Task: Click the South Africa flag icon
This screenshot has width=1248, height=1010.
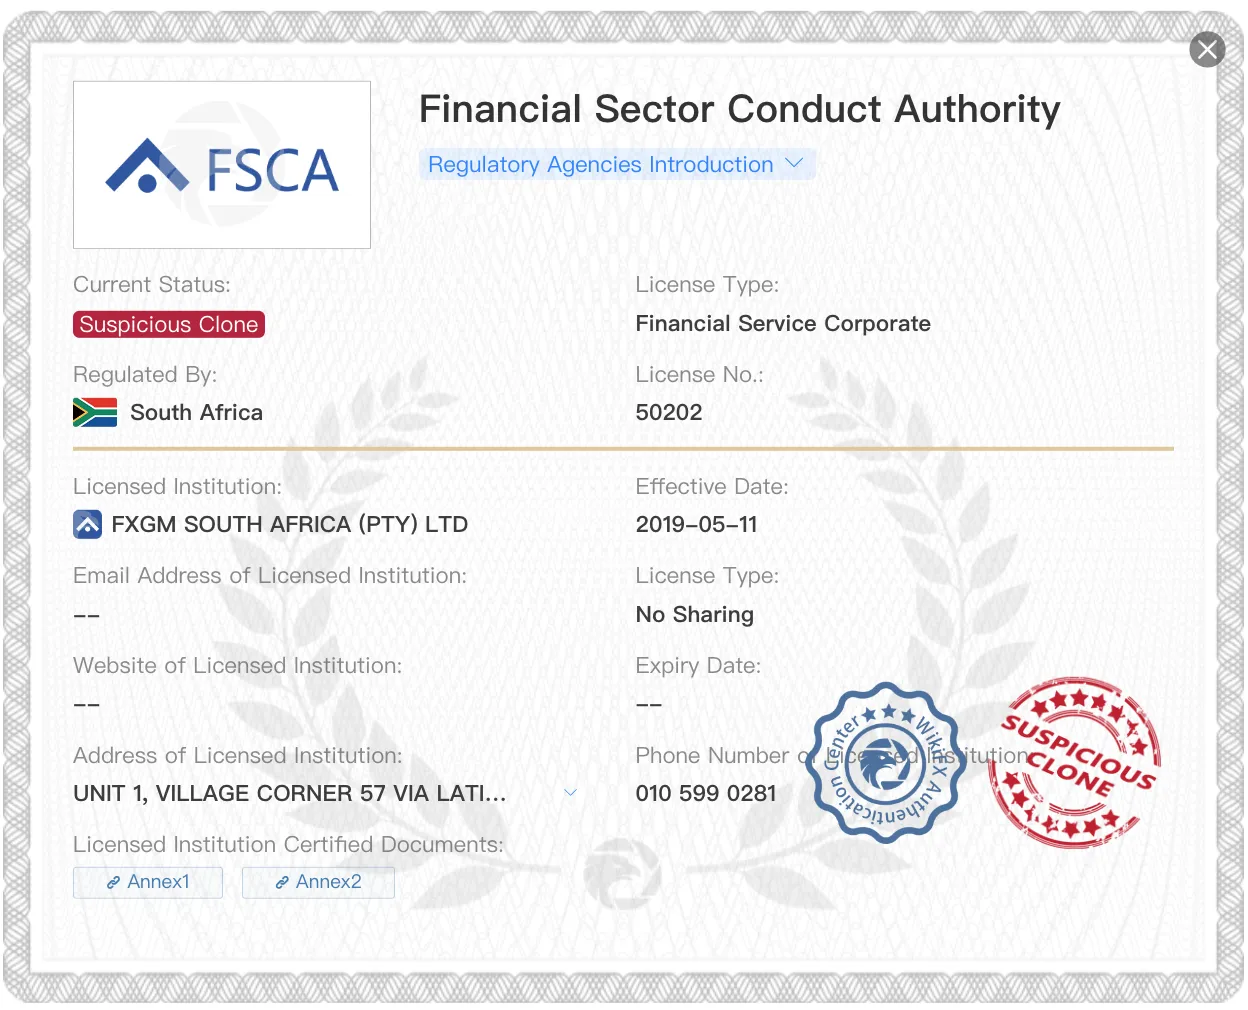Action: click(x=95, y=412)
